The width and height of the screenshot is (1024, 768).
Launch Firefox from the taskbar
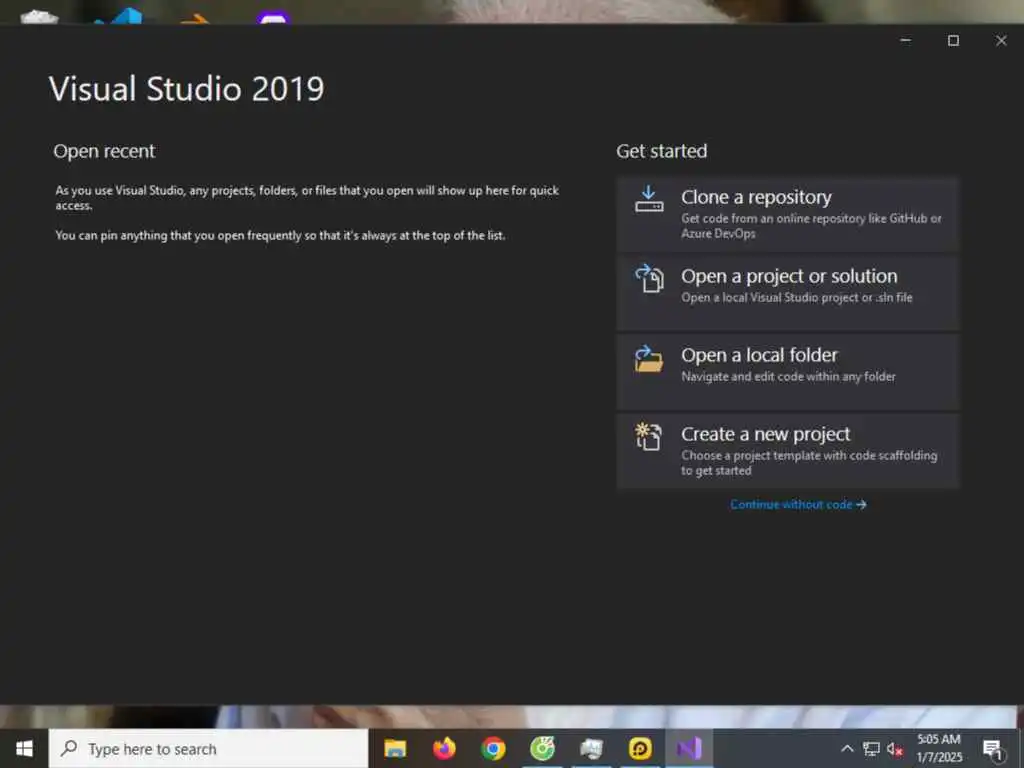[444, 748]
